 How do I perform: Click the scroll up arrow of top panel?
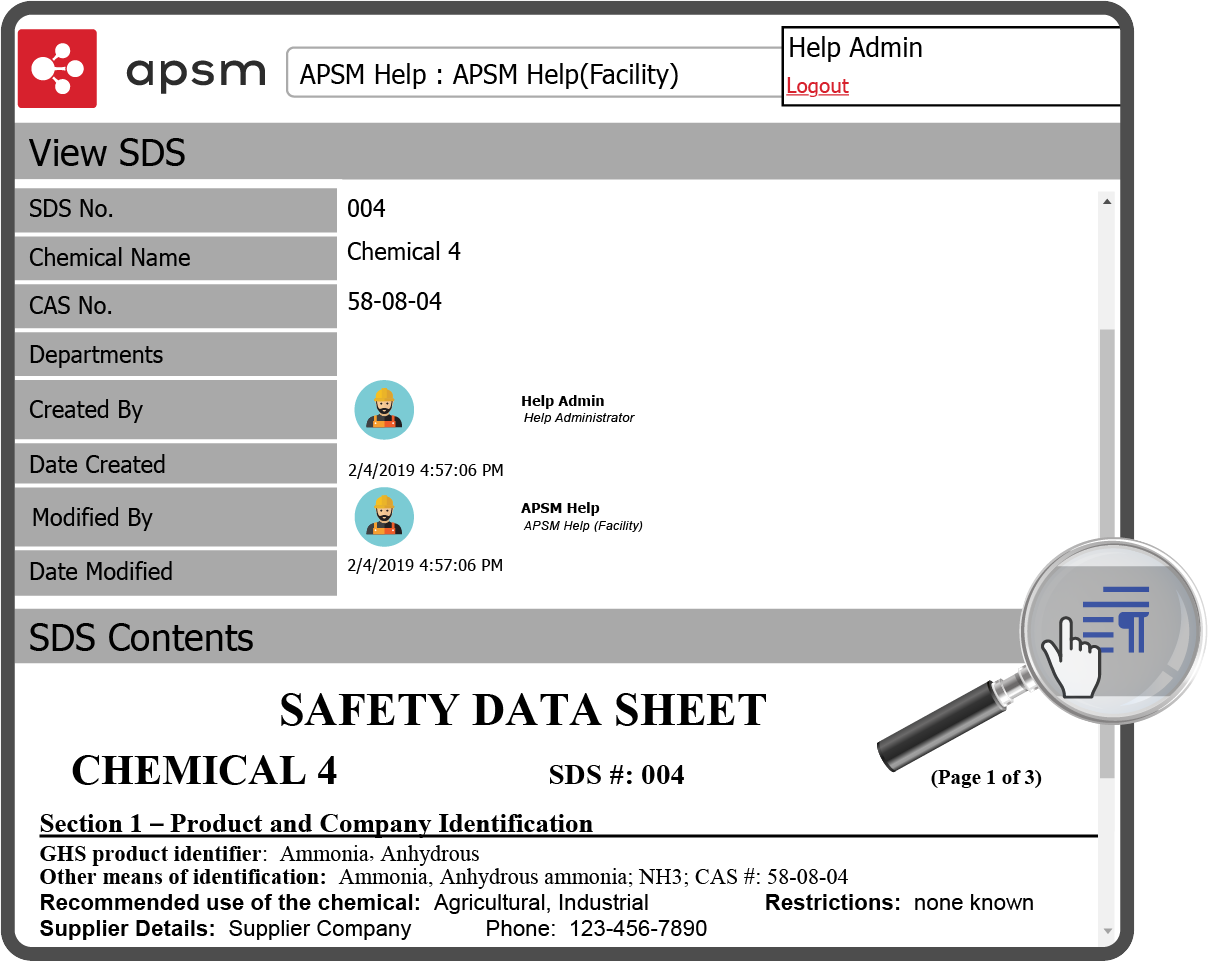click(1107, 202)
